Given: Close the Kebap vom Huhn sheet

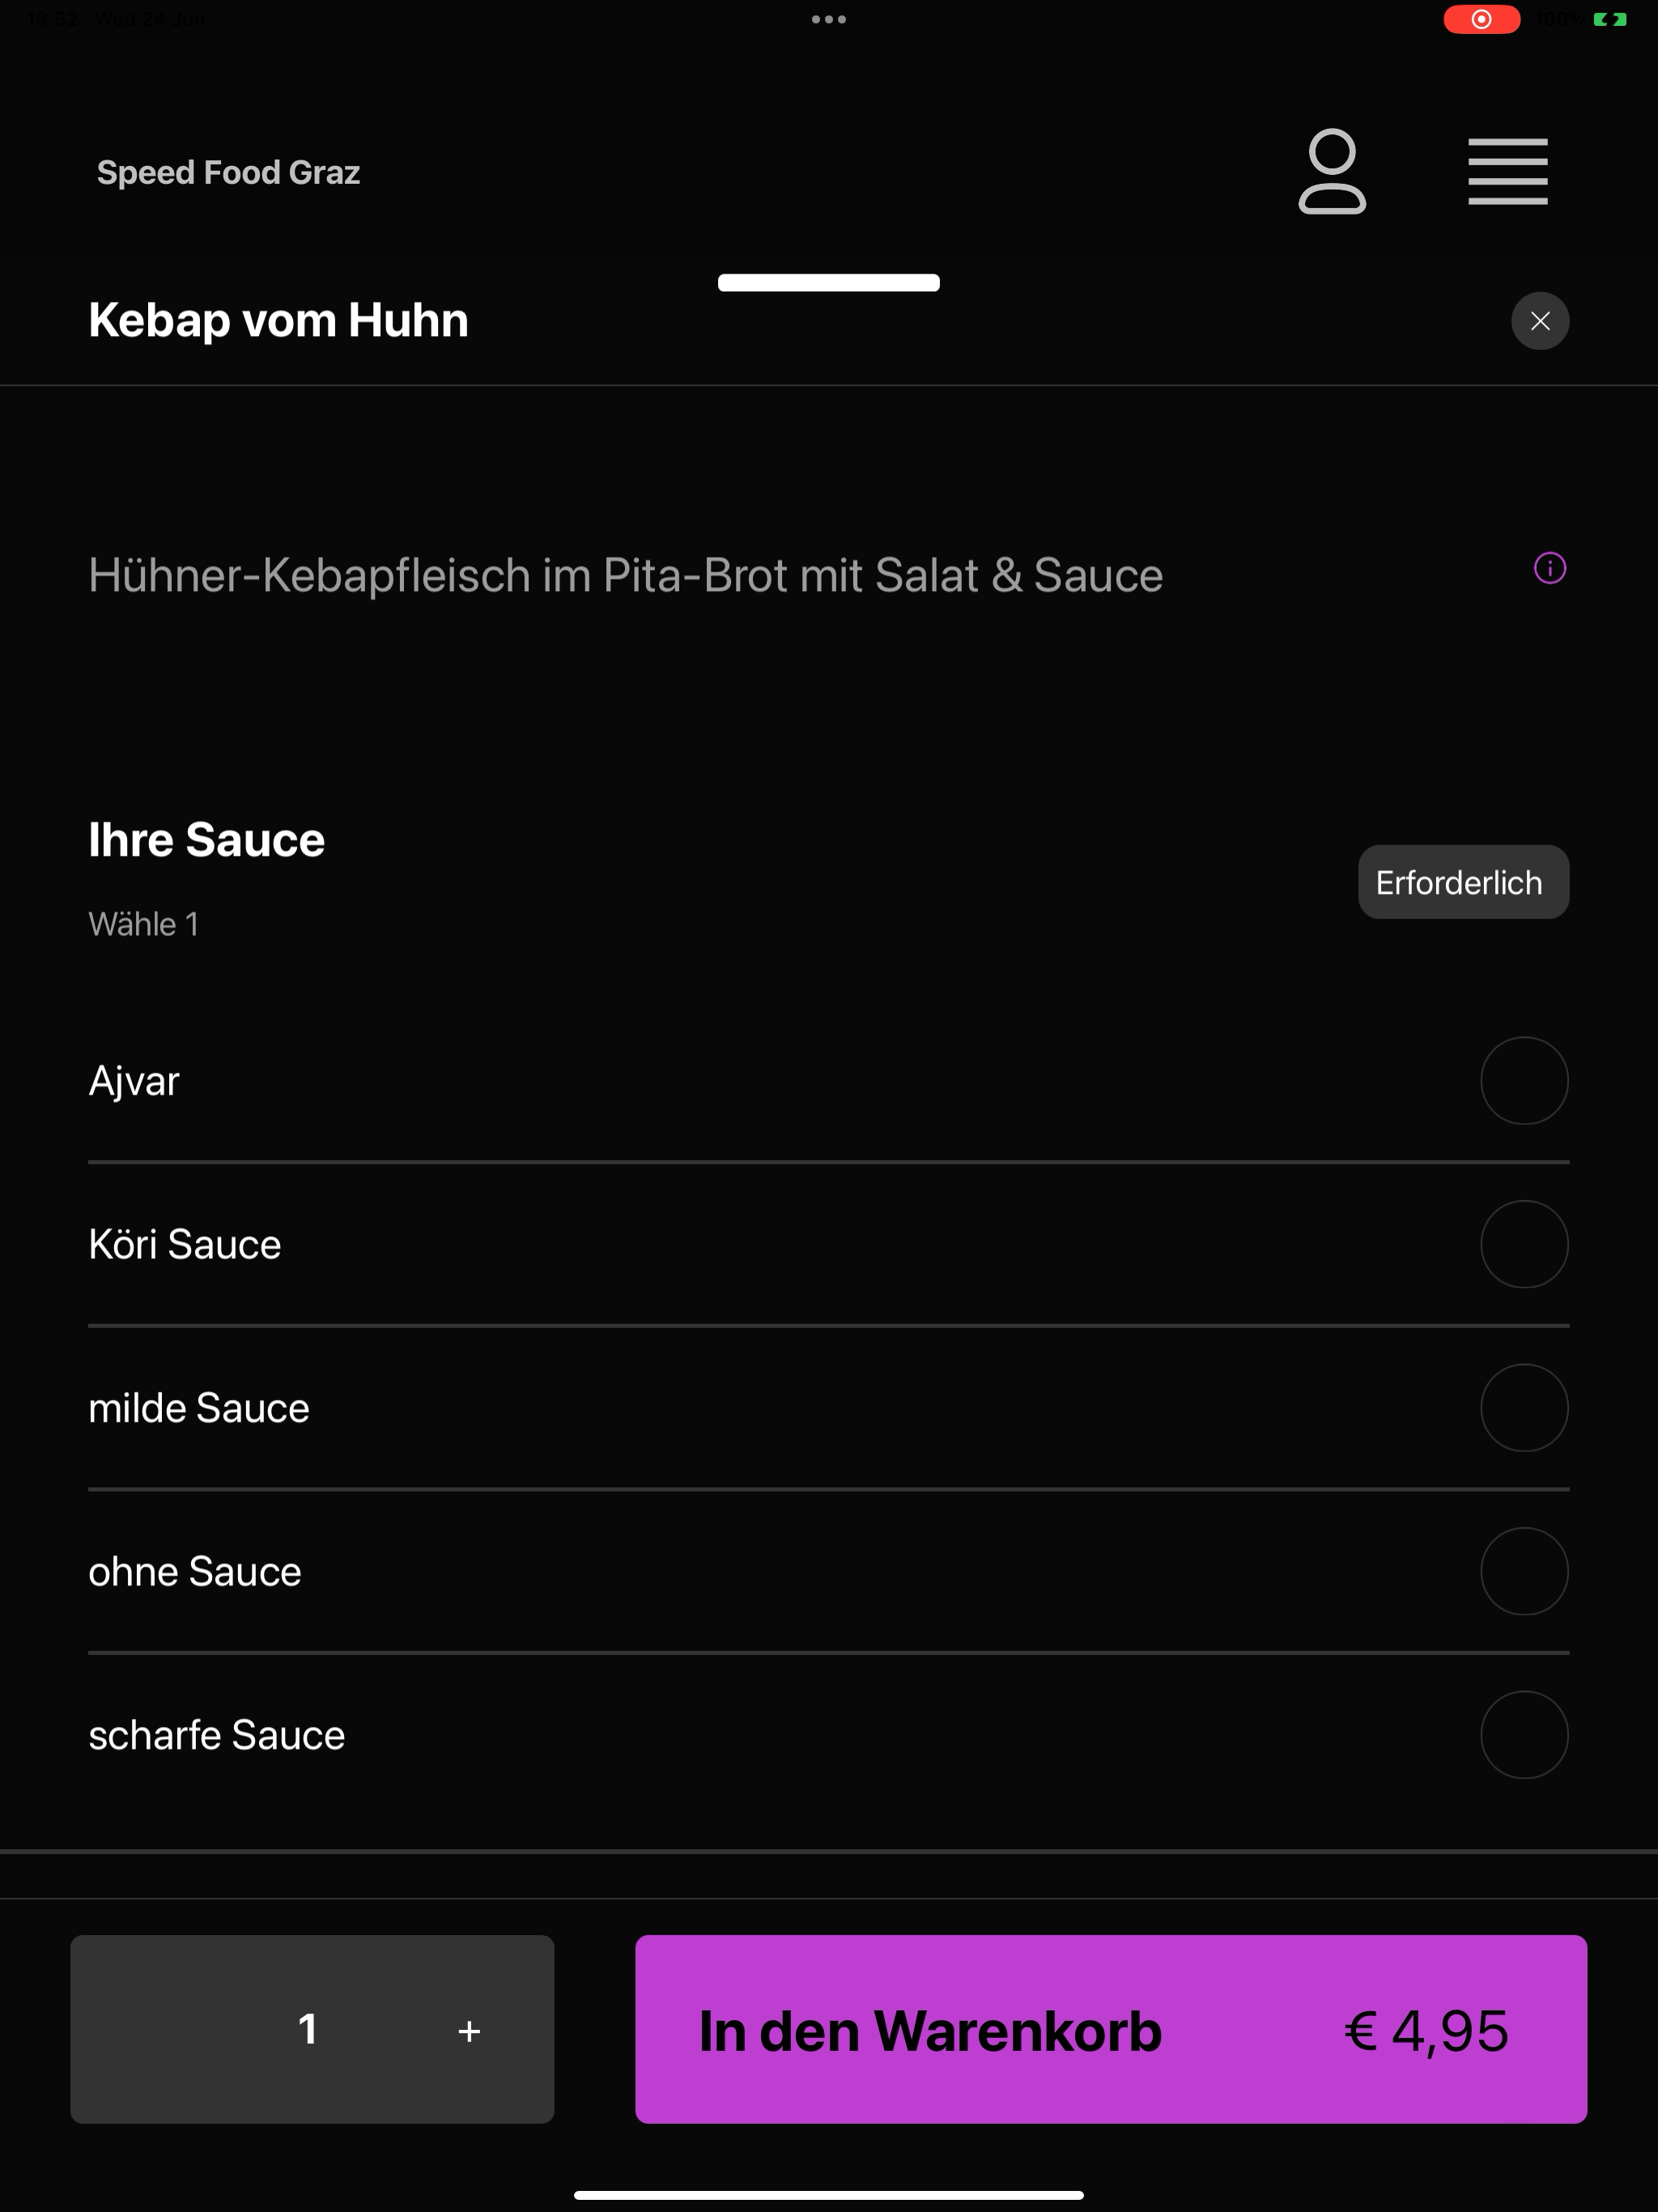Looking at the screenshot, I should click(x=1539, y=321).
